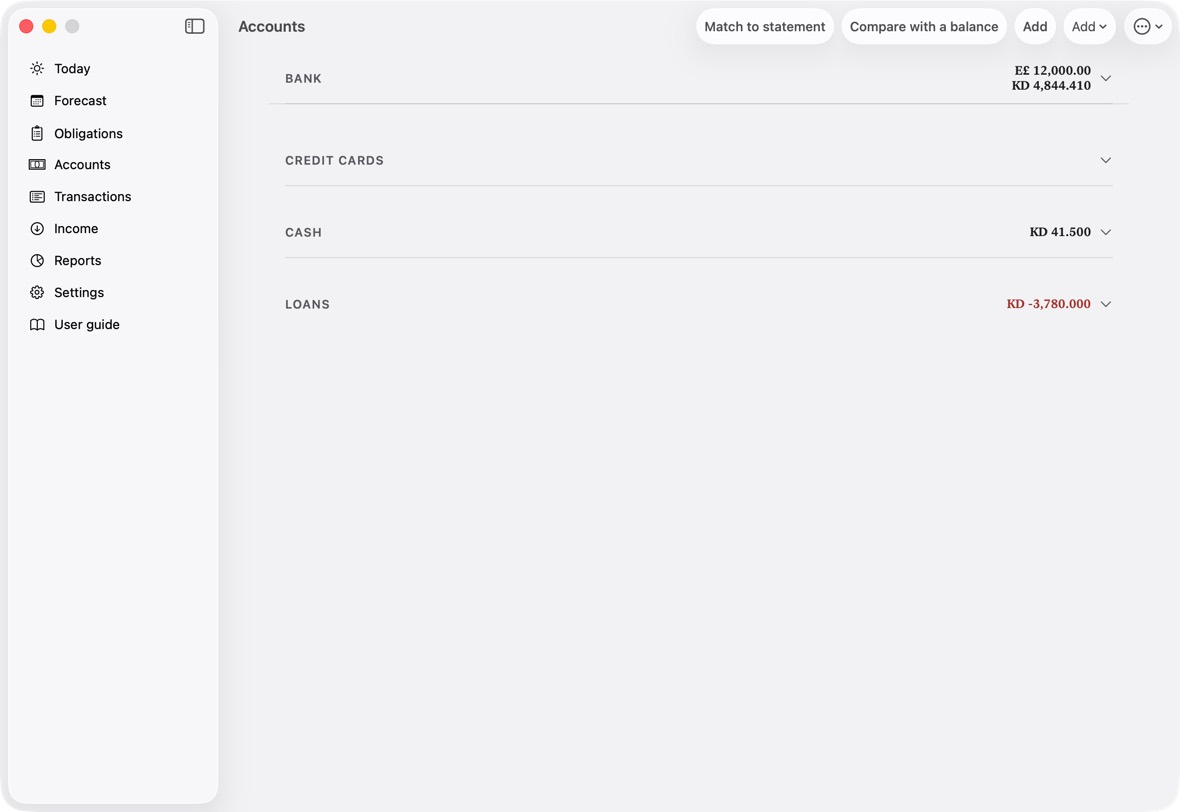
Task: Click the User guide book icon
Action: click(37, 324)
